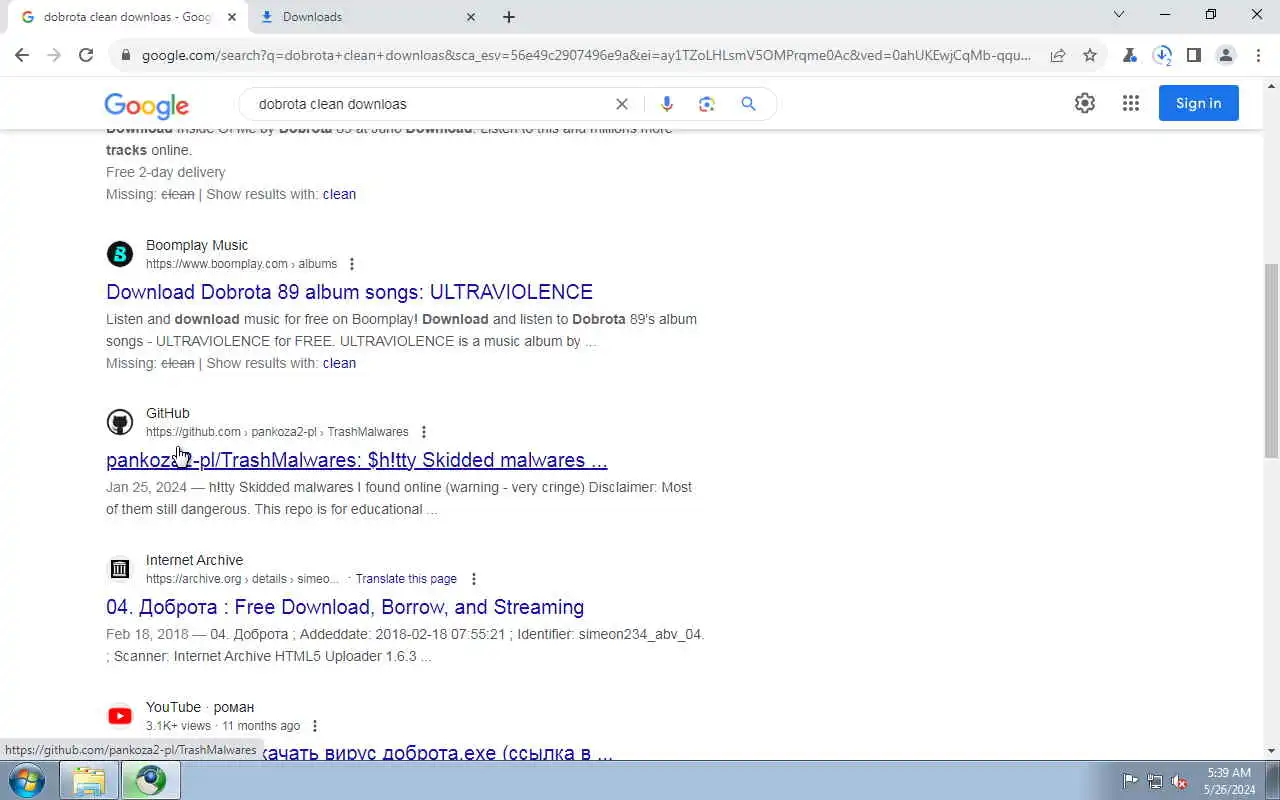Open more options for GitHub result
Screen dimensions: 1280x800
tap(424, 432)
